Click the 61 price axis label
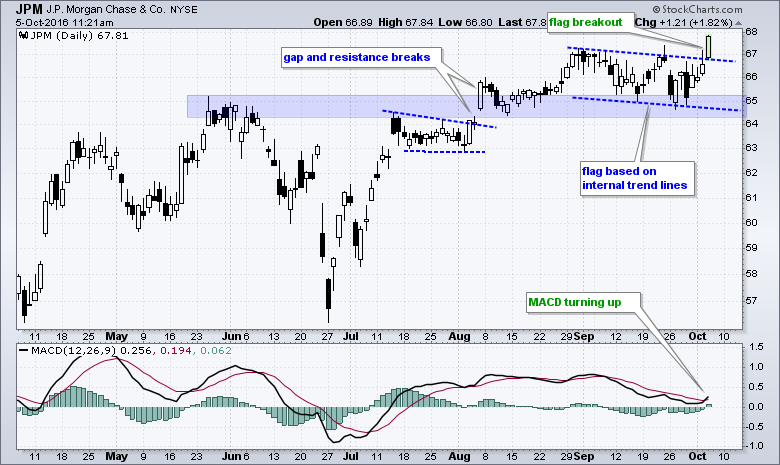Screen dimensions: 780x465 (x=751, y=197)
